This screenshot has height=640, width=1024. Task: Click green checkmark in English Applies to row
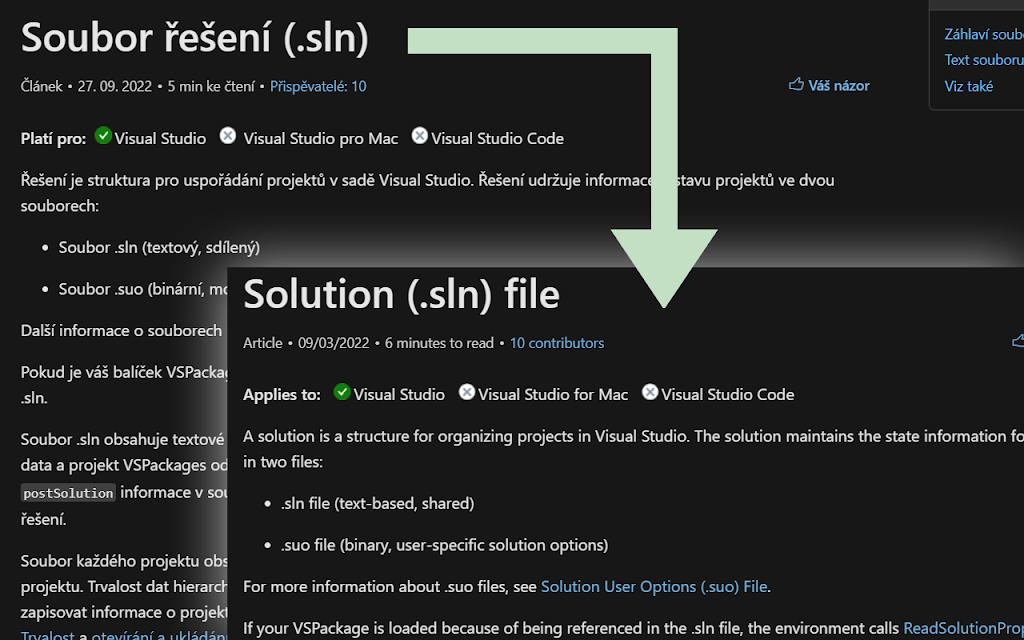tap(342, 392)
